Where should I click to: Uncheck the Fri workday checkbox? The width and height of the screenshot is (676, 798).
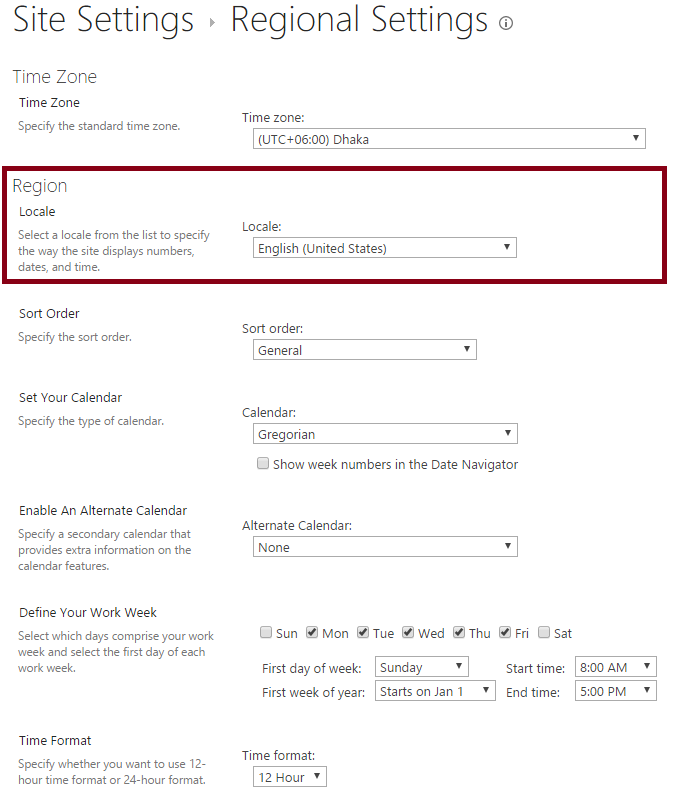click(504, 632)
